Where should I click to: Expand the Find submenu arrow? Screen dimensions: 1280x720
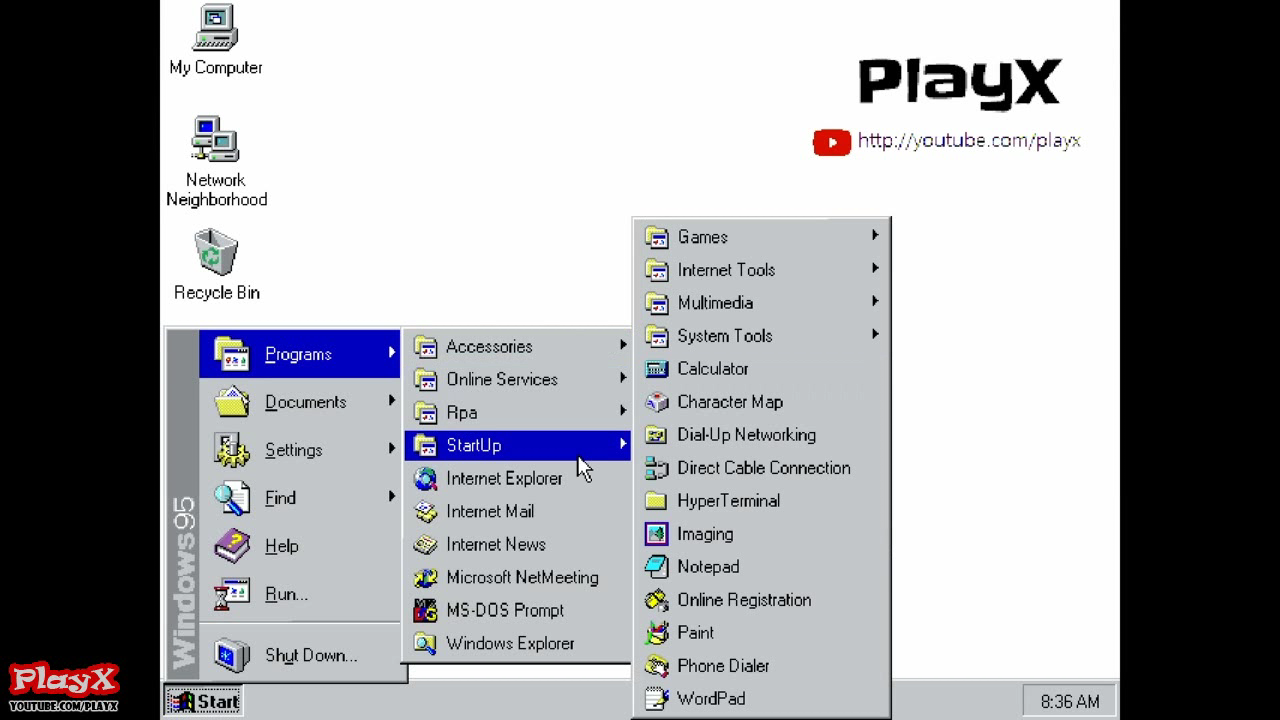coord(392,498)
